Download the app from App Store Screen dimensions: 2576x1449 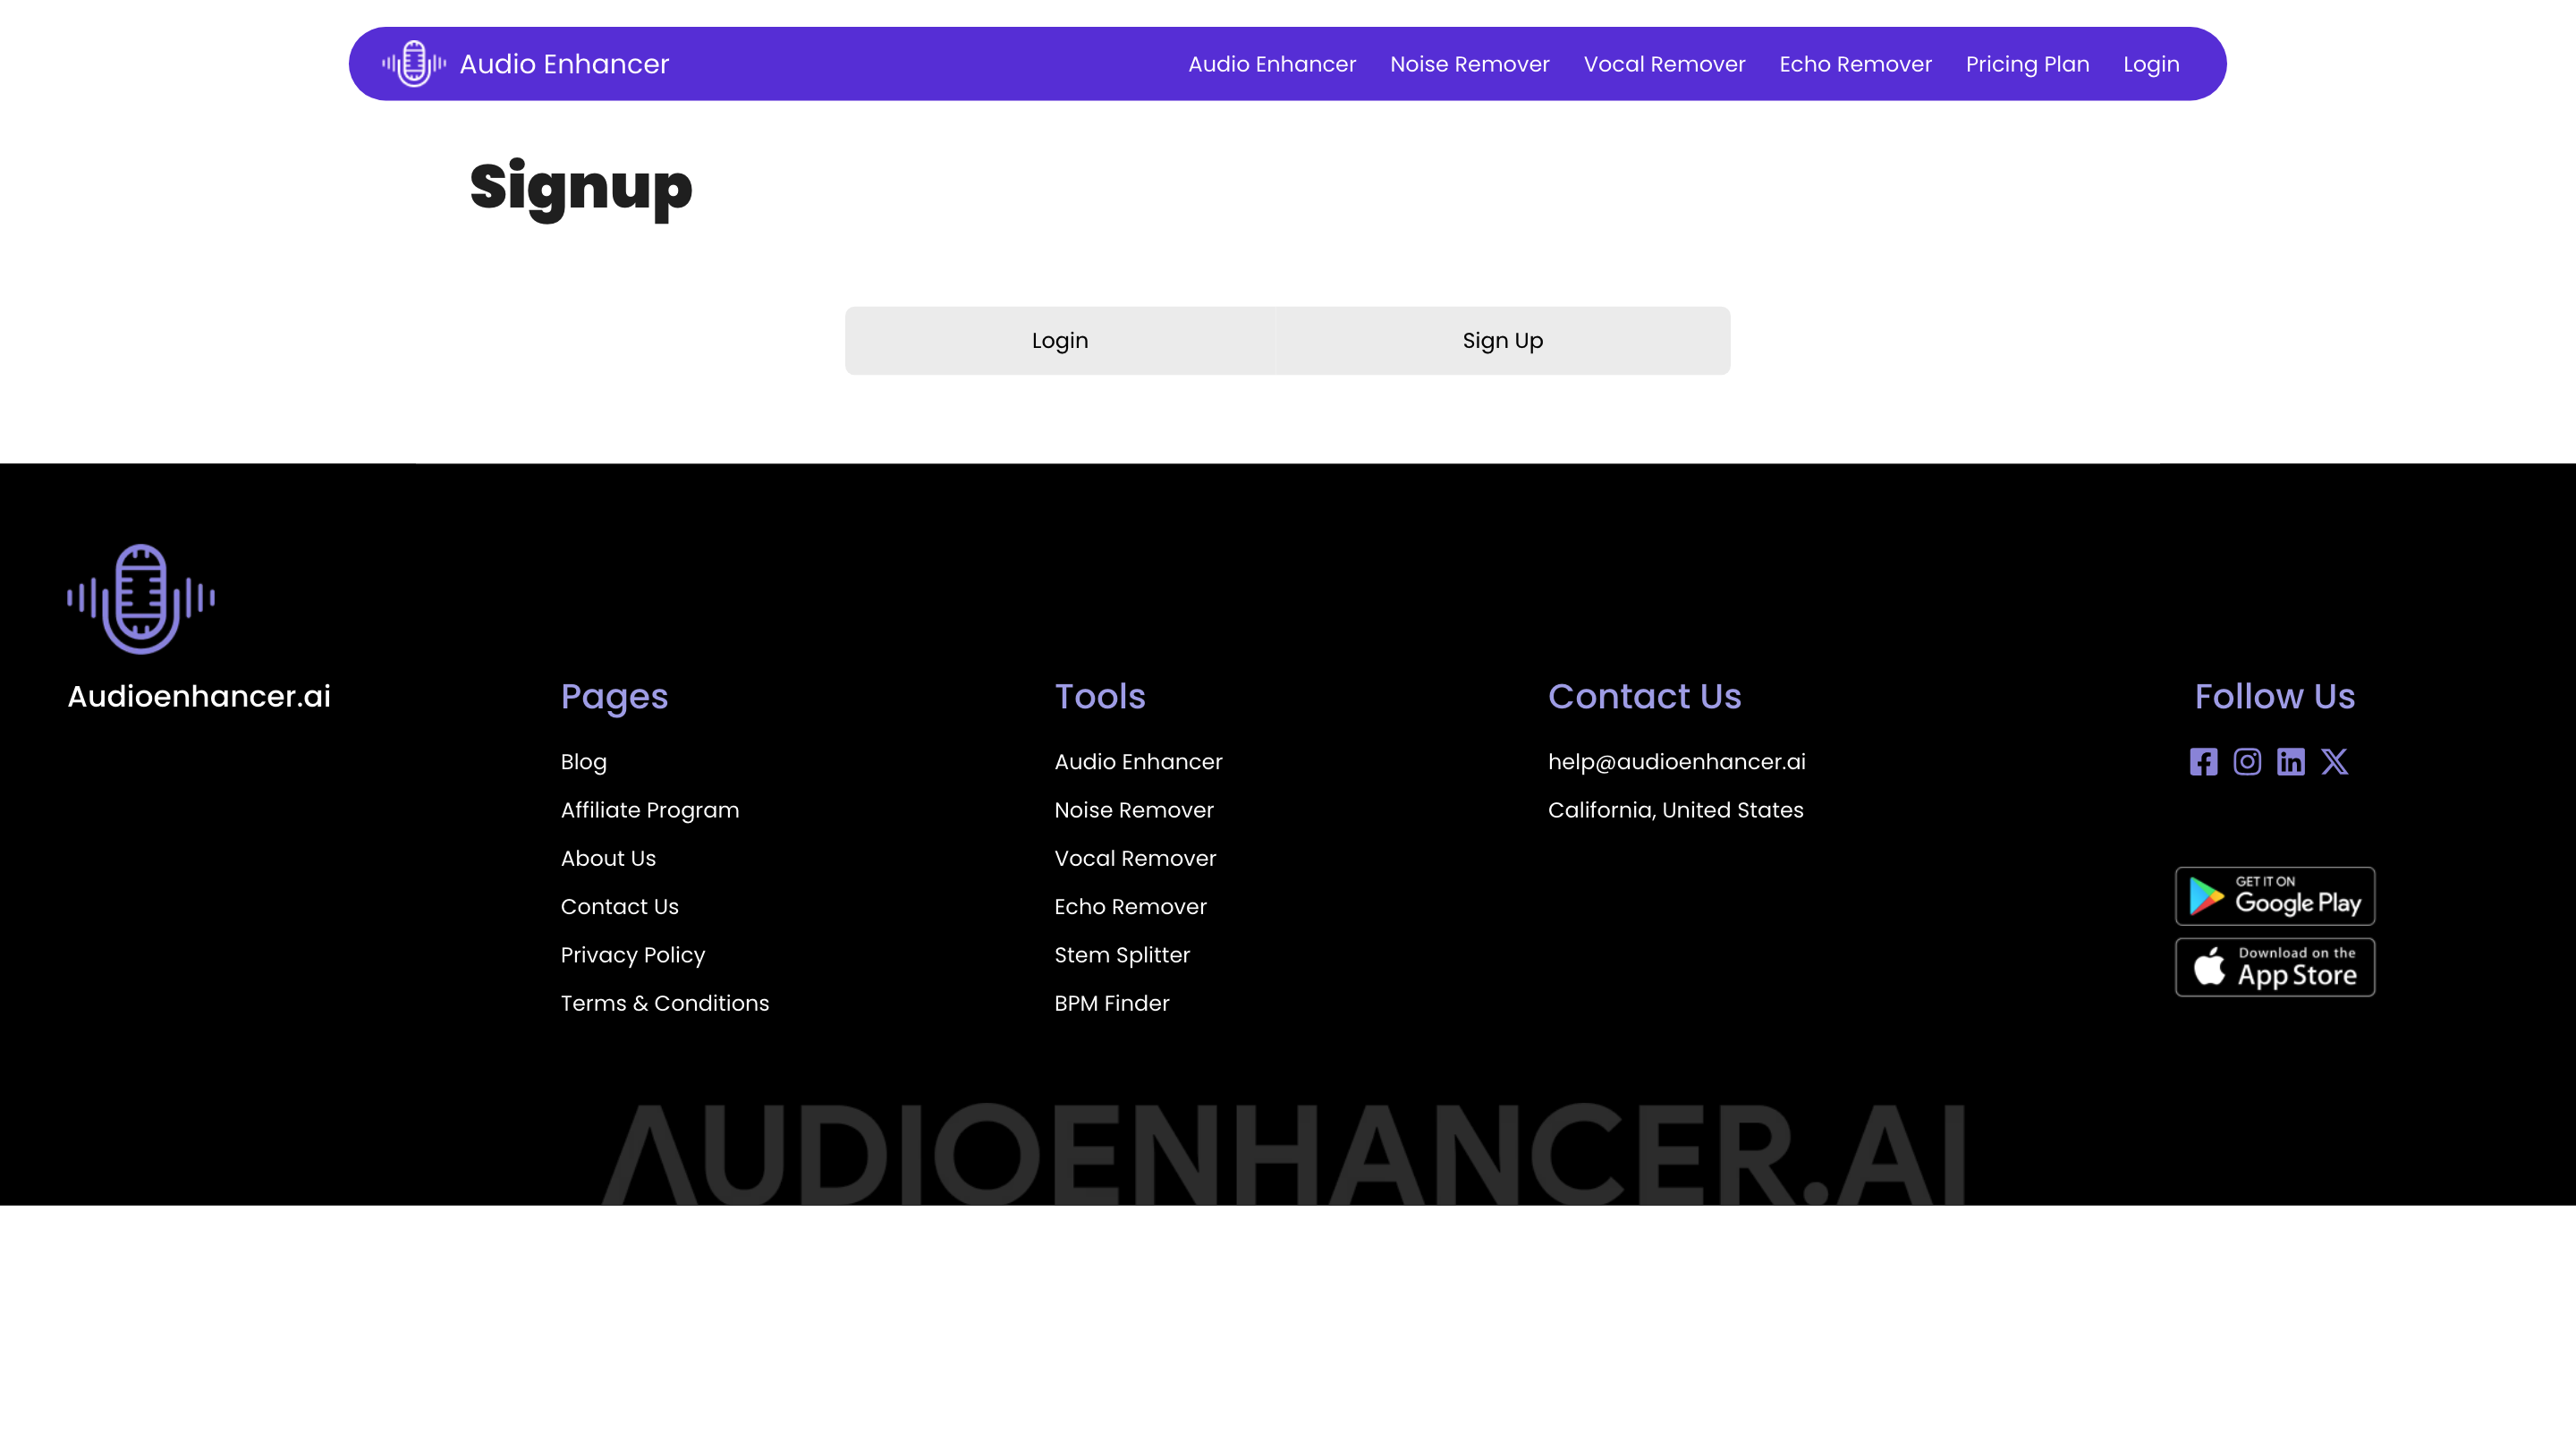(x=2274, y=967)
